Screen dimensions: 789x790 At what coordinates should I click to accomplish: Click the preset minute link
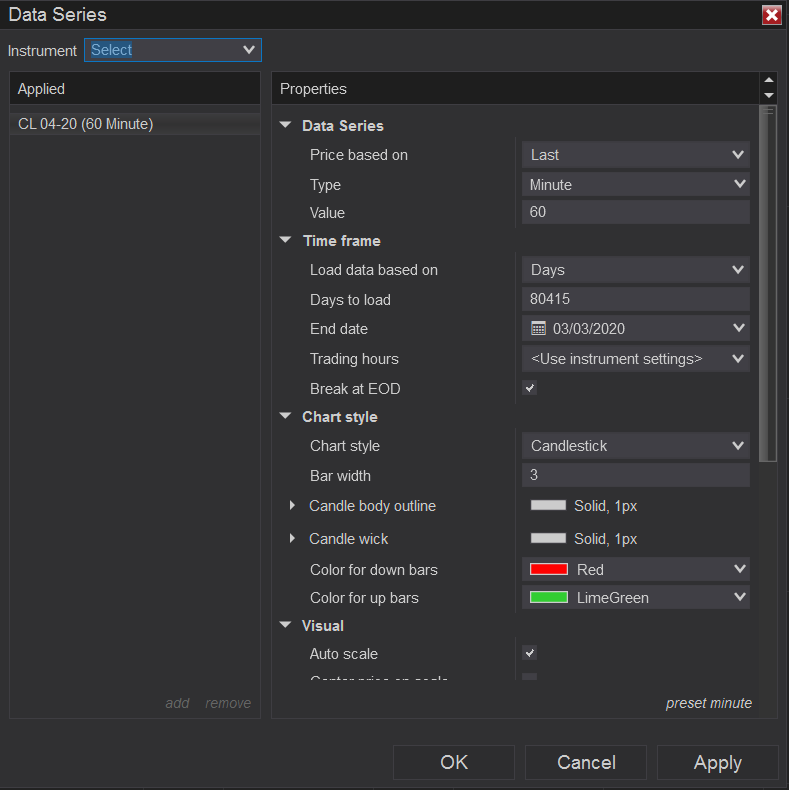click(x=708, y=703)
